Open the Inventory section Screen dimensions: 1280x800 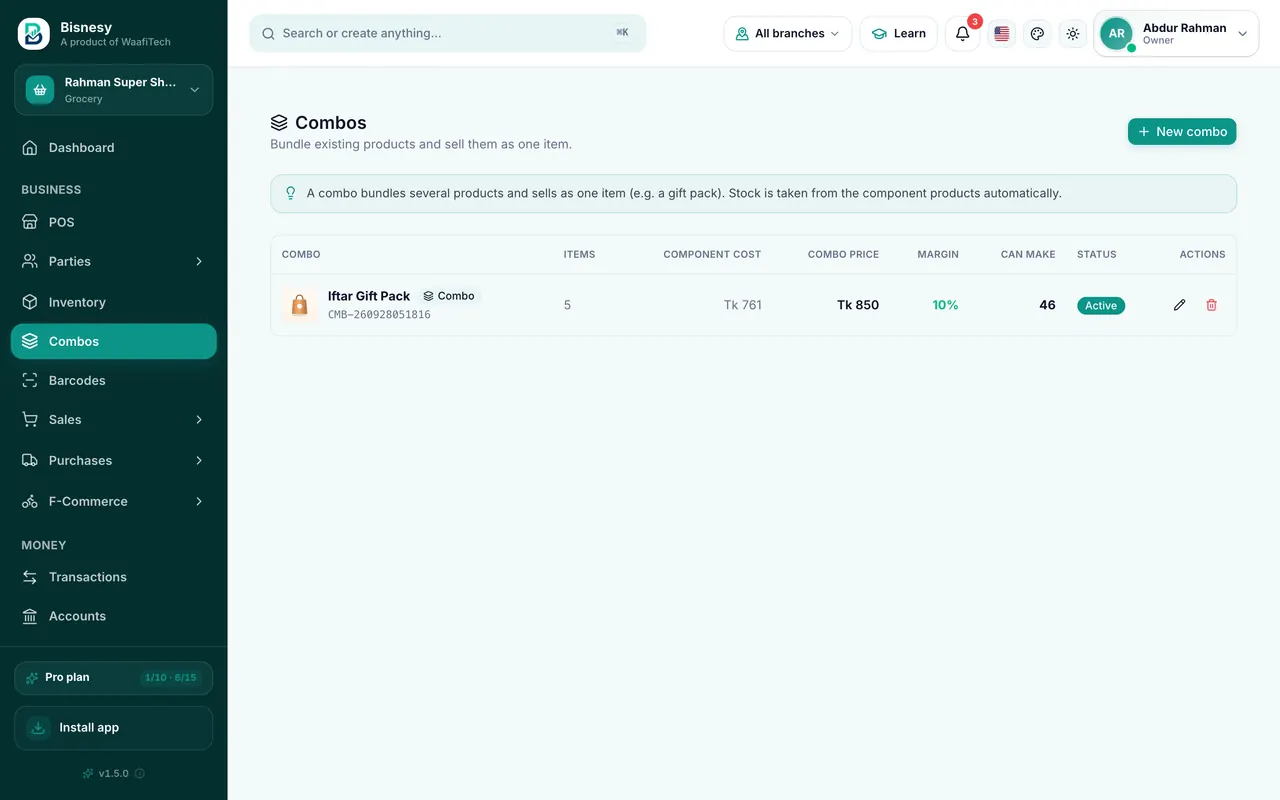(114, 302)
